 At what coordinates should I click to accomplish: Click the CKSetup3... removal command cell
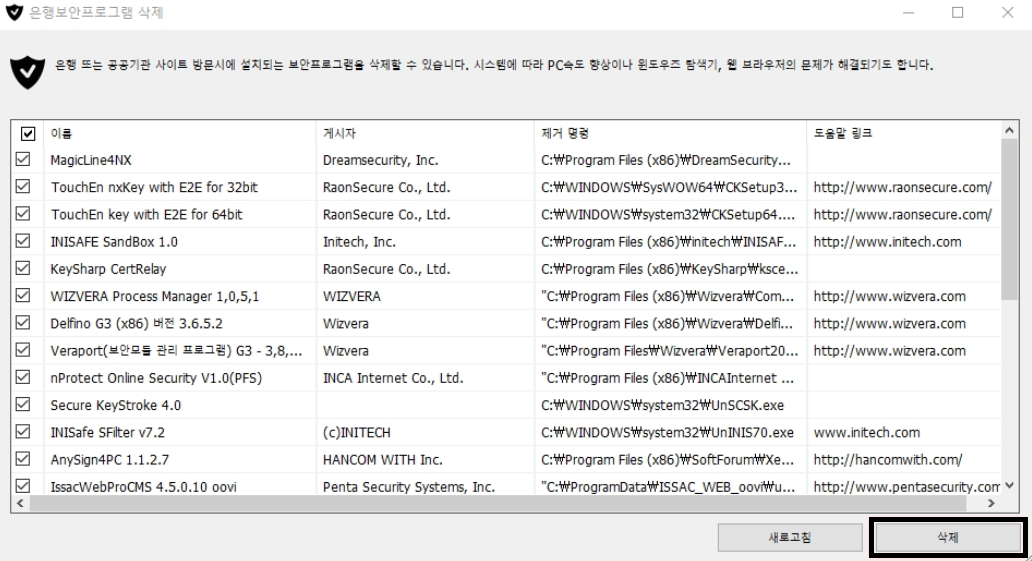pos(669,187)
